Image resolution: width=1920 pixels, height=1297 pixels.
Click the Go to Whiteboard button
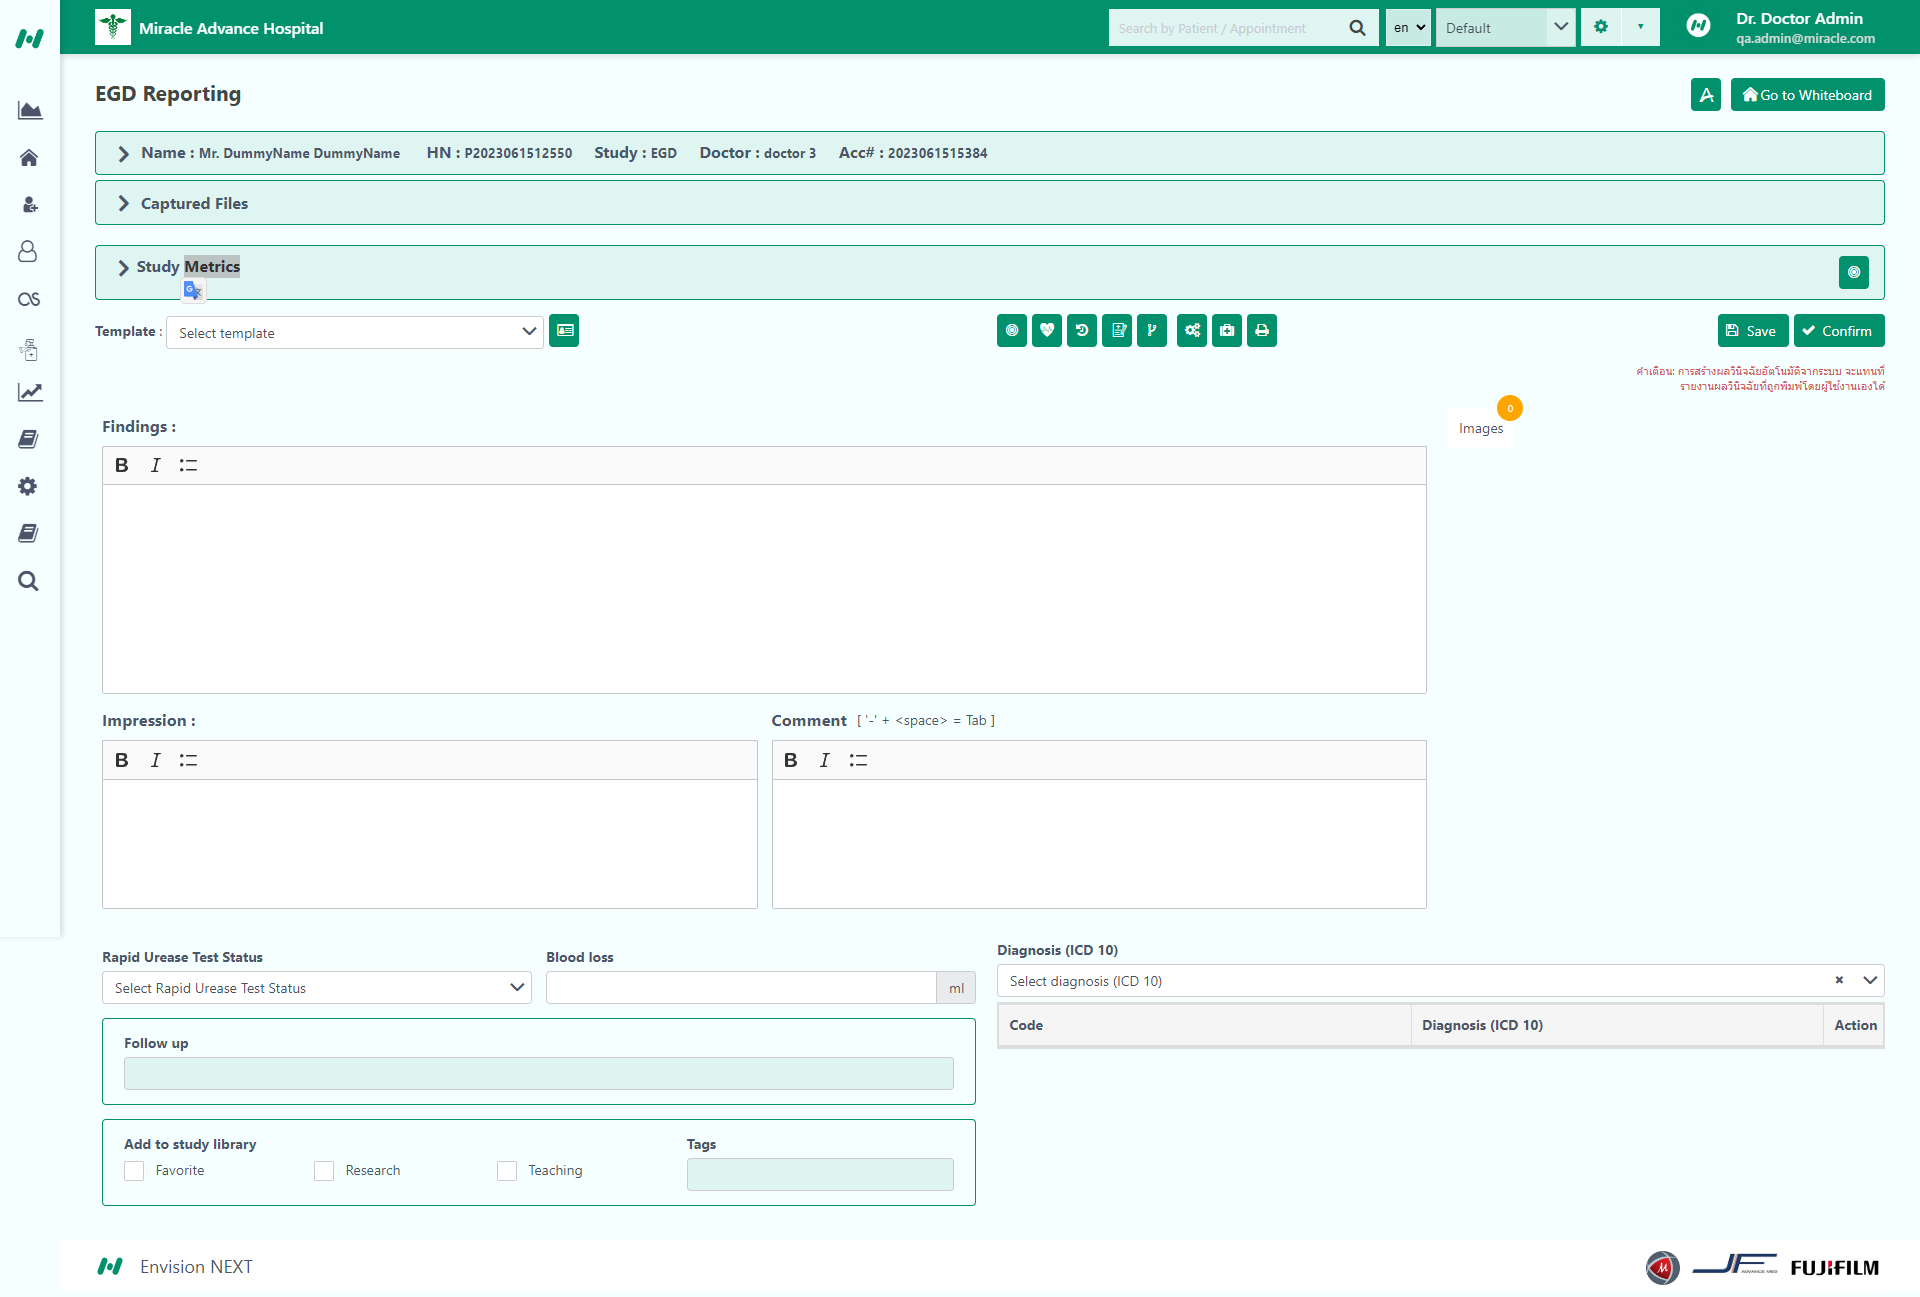click(x=1807, y=95)
